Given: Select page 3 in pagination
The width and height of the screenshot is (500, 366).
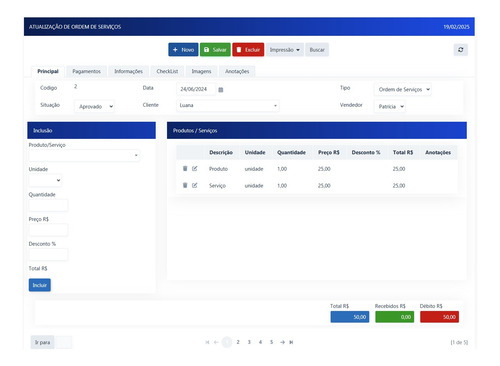Looking at the screenshot, I should click(x=249, y=342).
